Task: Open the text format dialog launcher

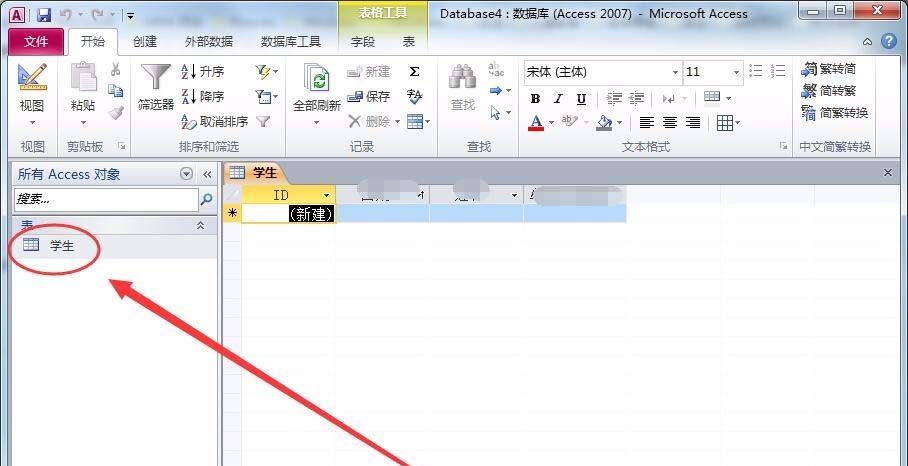Action: click(783, 146)
